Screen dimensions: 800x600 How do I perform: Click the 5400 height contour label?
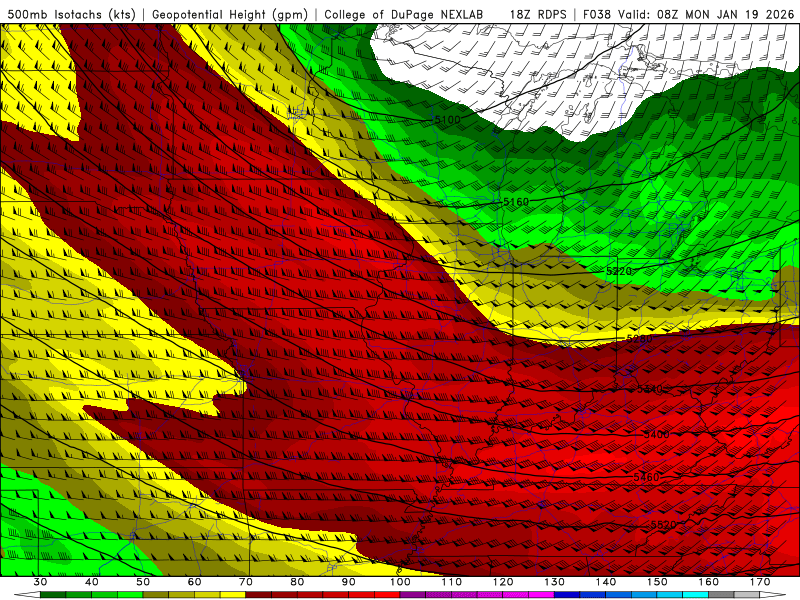[657, 435]
